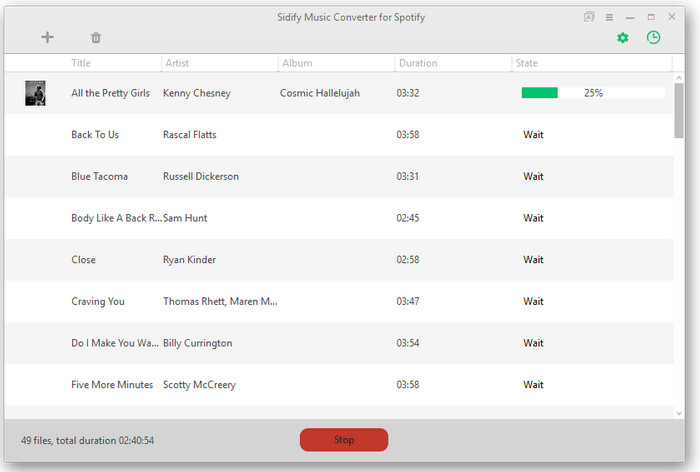This screenshot has width=700, height=472.
Task: Open conversion history clock icon
Action: [x=653, y=38]
